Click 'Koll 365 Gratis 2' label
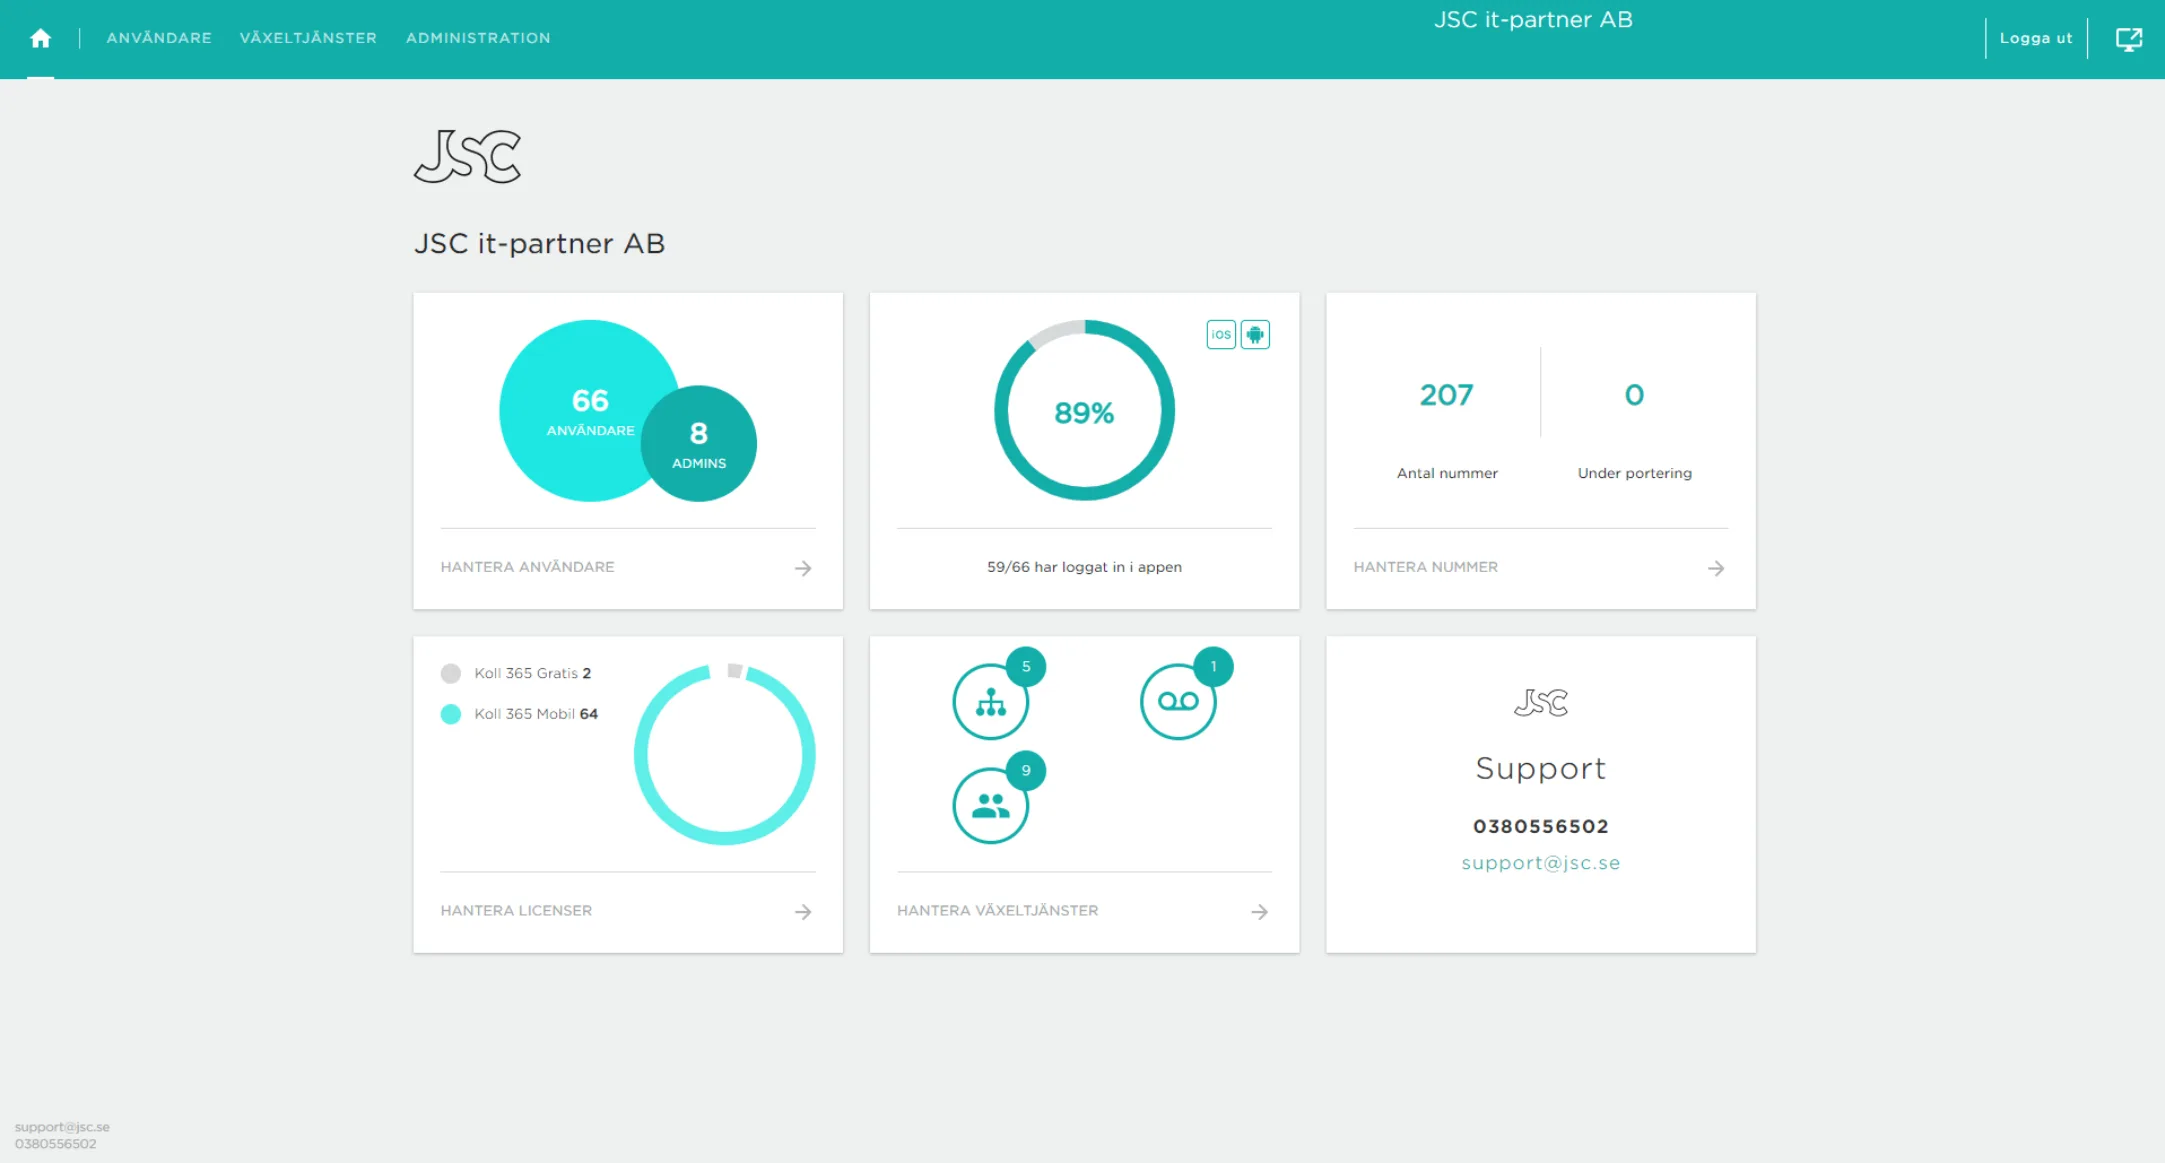The height and width of the screenshot is (1163, 2165). (x=532, y=673)
